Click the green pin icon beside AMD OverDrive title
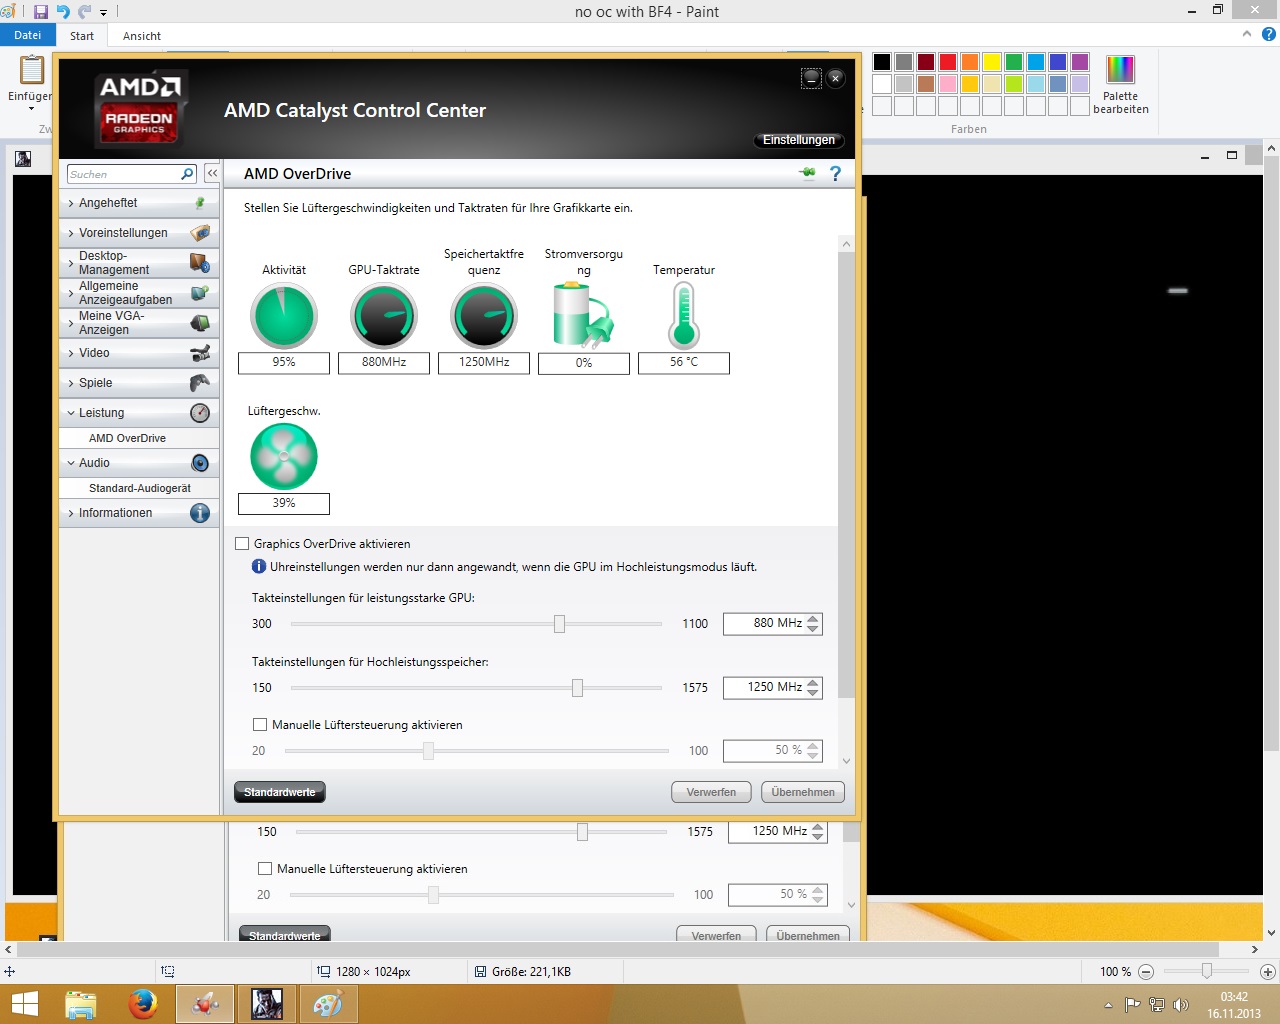 pyautogui.click(x=808, y=173)
